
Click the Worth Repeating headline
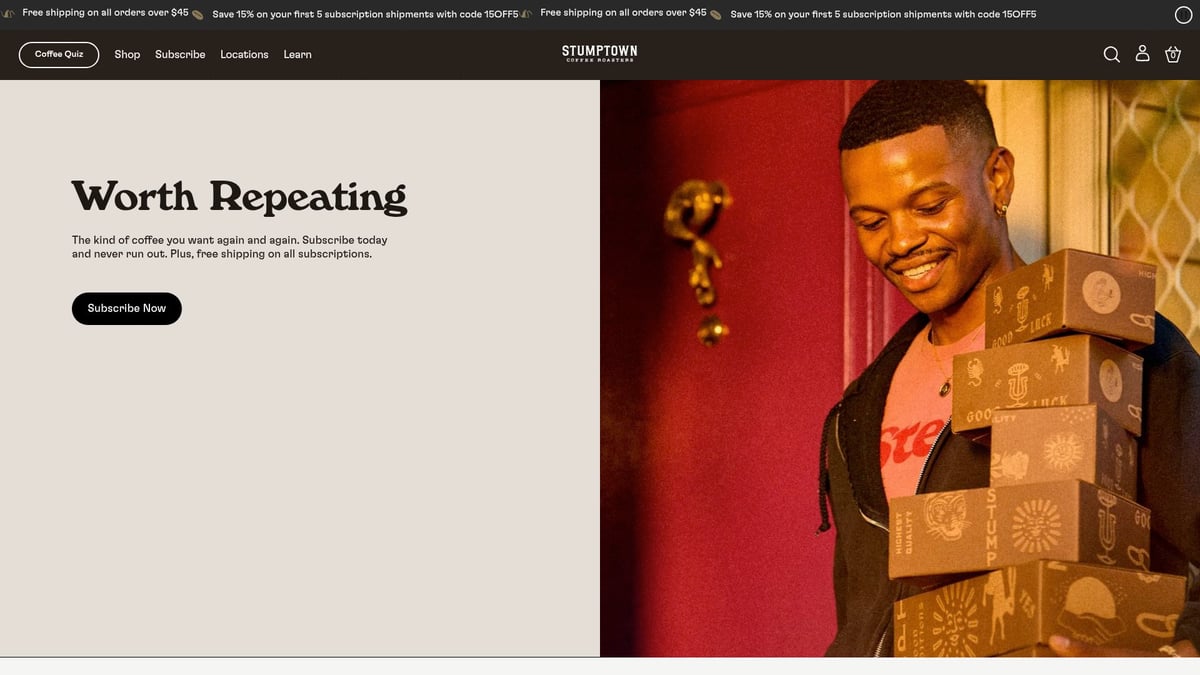coord(239,196)
